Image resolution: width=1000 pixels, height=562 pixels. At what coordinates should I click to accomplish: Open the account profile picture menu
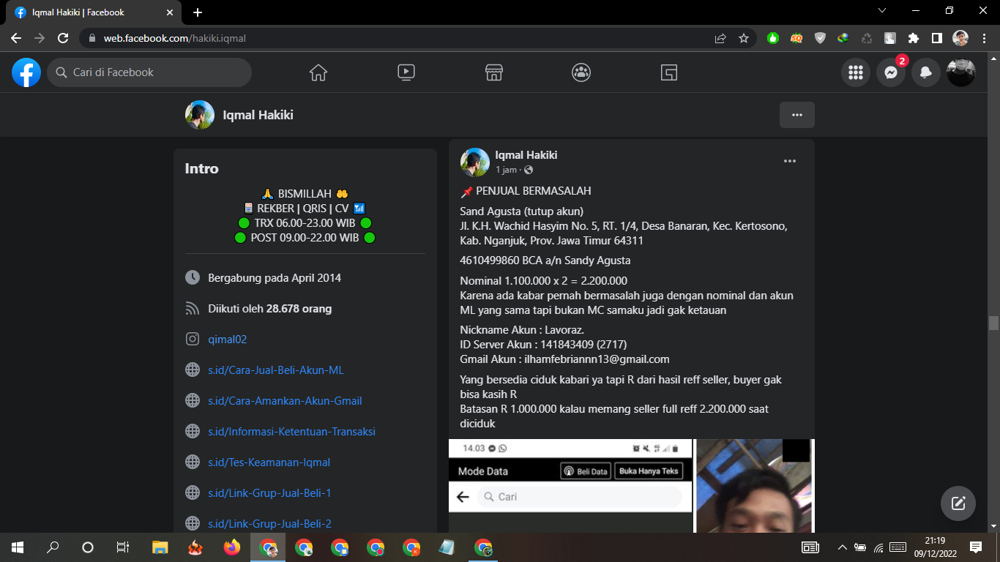(x=961, y=73)
